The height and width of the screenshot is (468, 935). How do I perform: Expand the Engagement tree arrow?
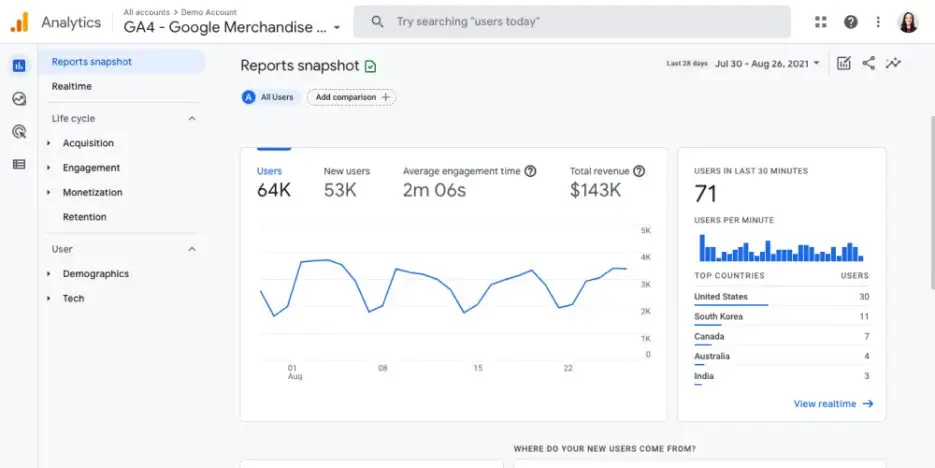[49, 168]
